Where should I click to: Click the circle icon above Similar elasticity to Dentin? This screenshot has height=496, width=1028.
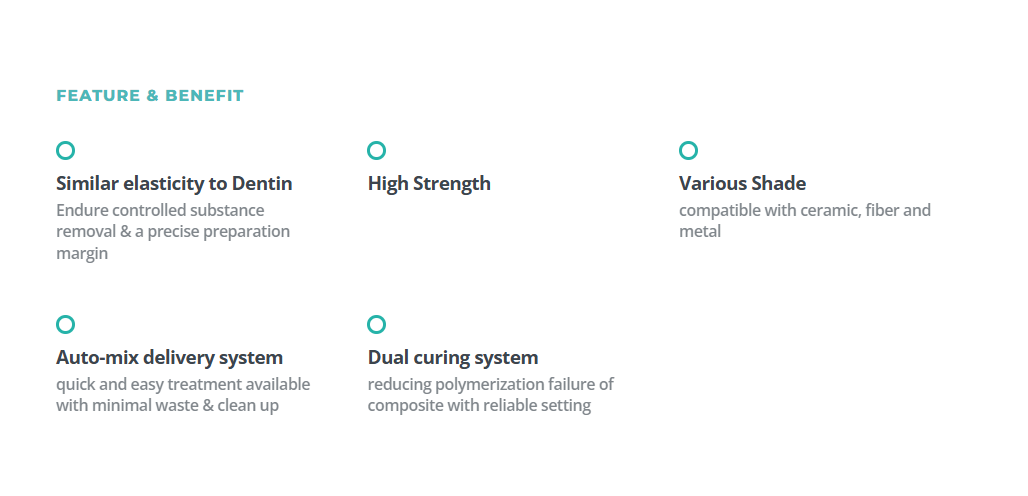(66, 151)
